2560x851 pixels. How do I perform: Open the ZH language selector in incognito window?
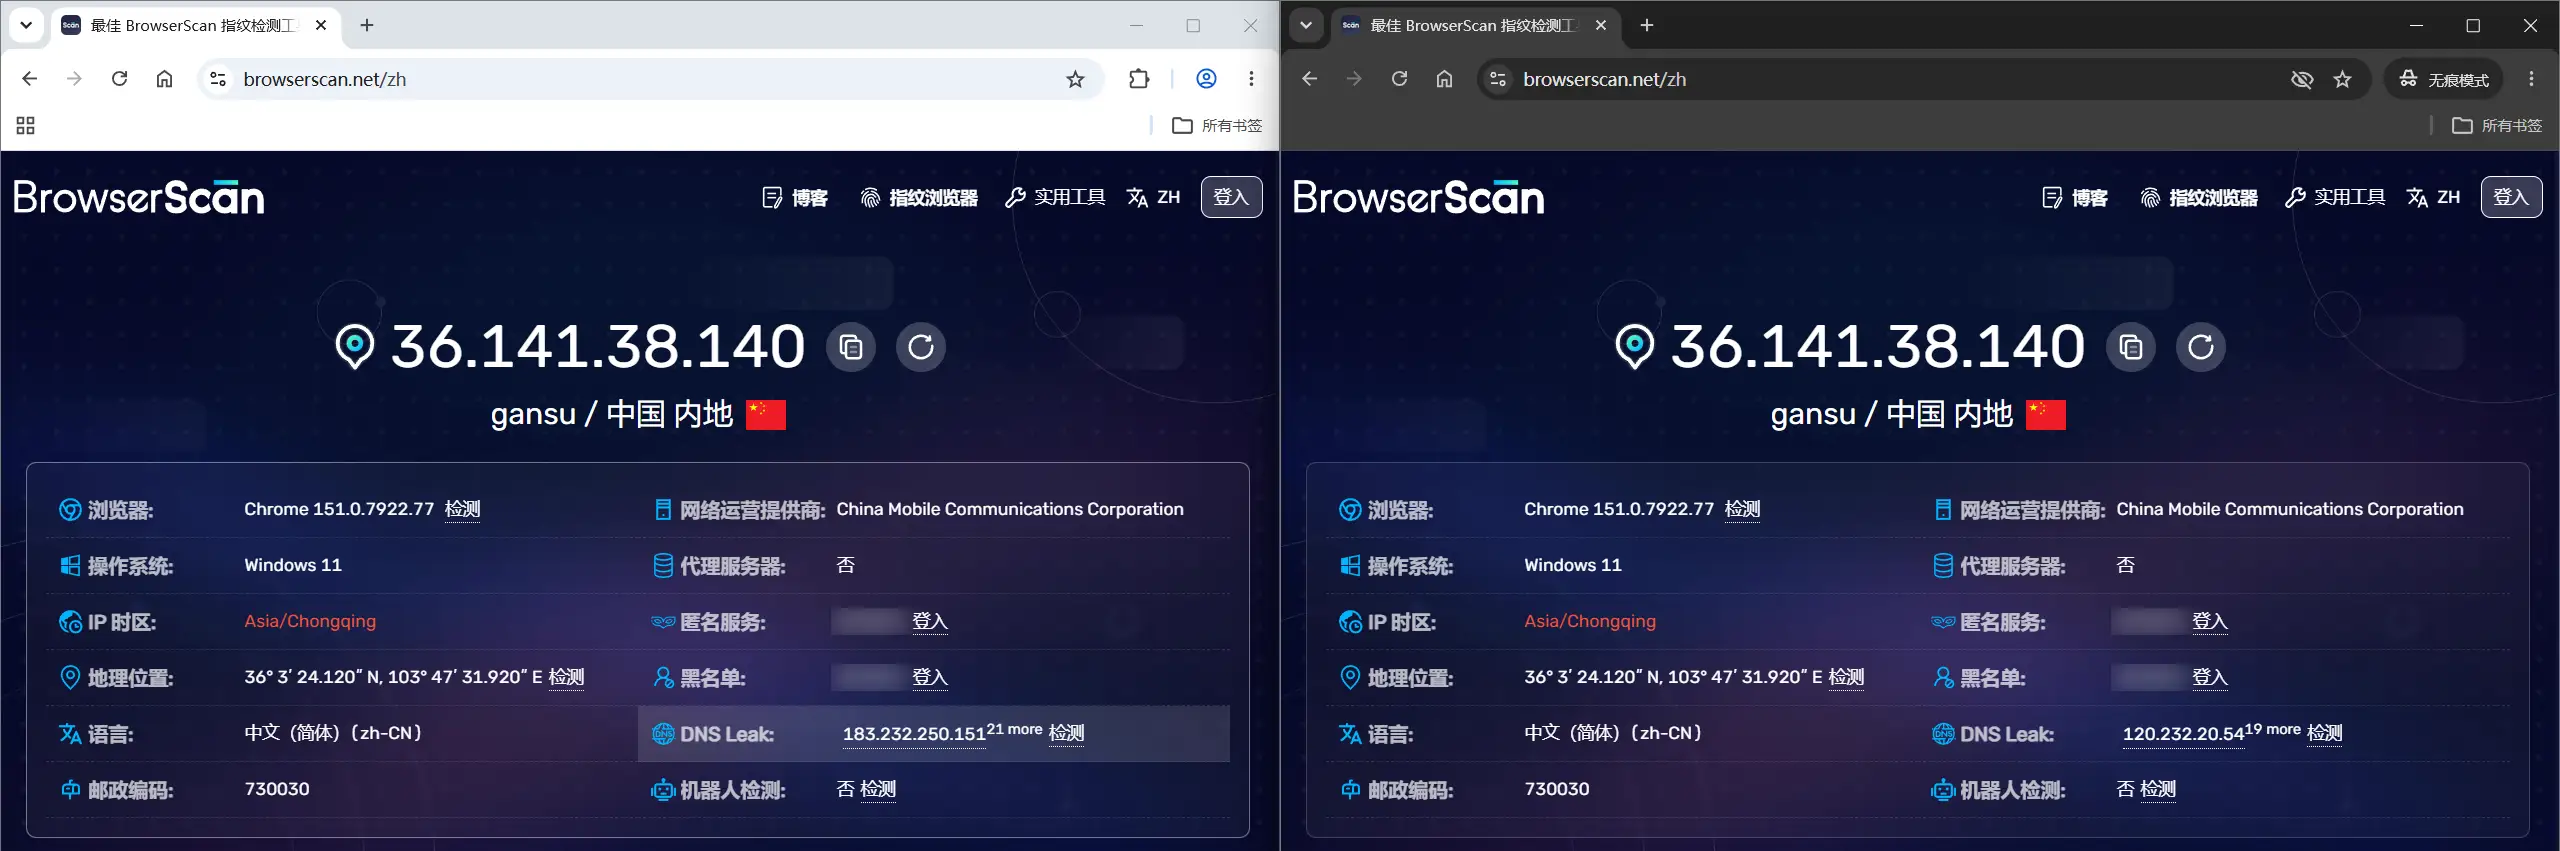2434,197
